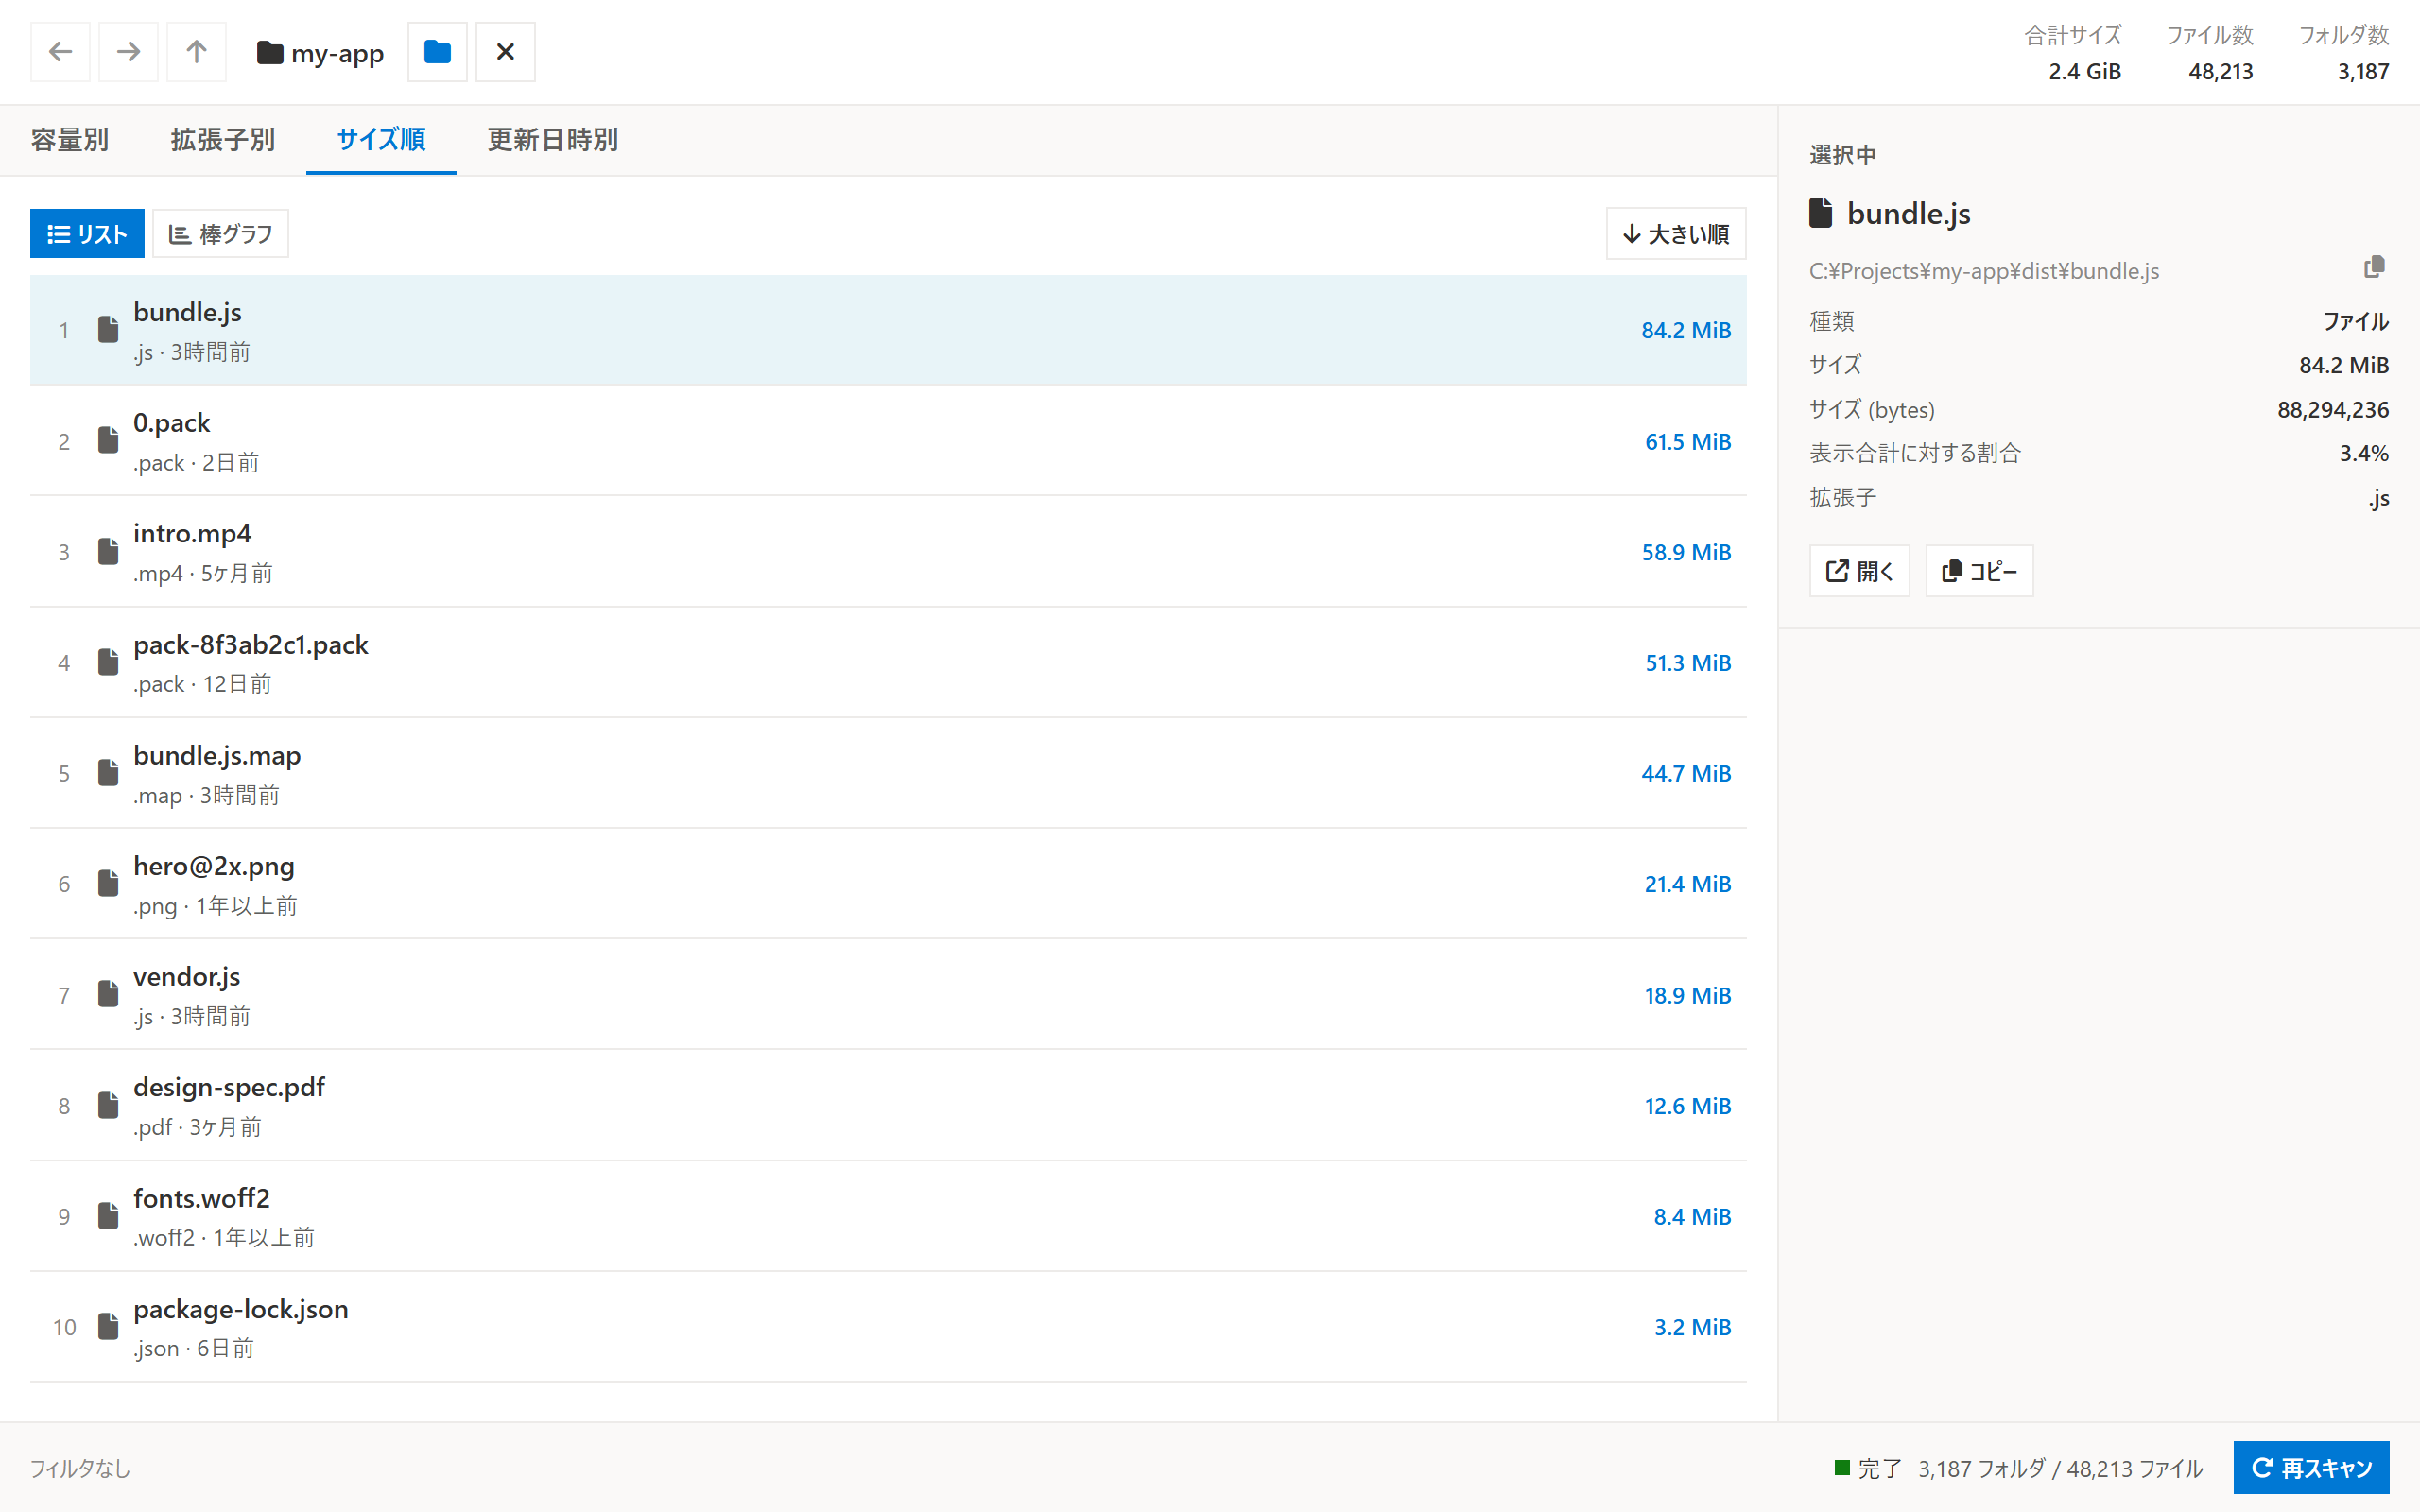Click green 完了 status indicator

pyautogui.click(x=1842, y=1467)
